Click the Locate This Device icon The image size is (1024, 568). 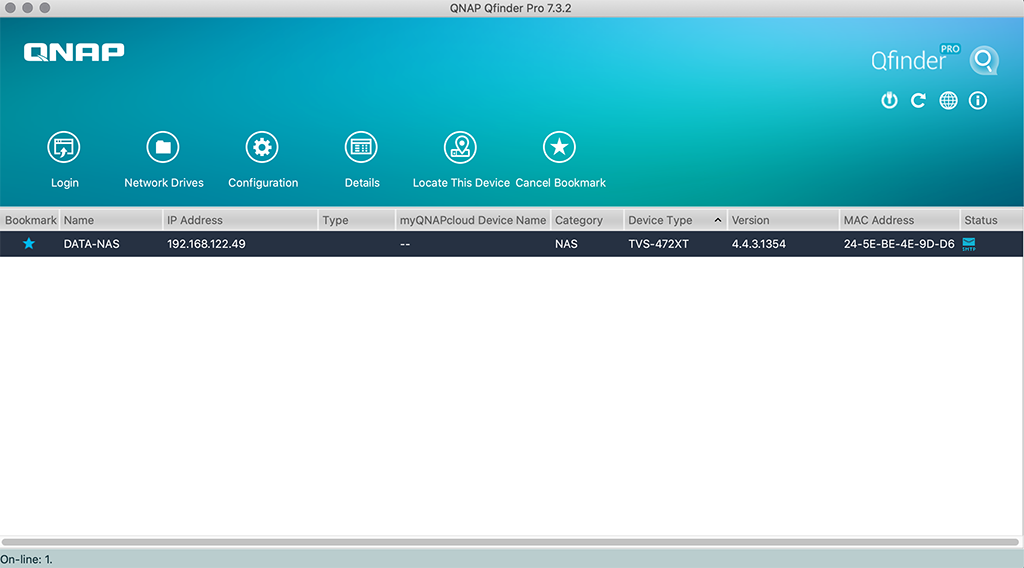[460, 147]
